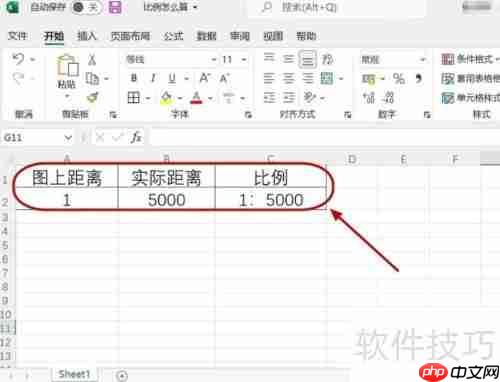Decrease indent
The height and width of the screenshot is (382, 500).
[x=269, y=98]
